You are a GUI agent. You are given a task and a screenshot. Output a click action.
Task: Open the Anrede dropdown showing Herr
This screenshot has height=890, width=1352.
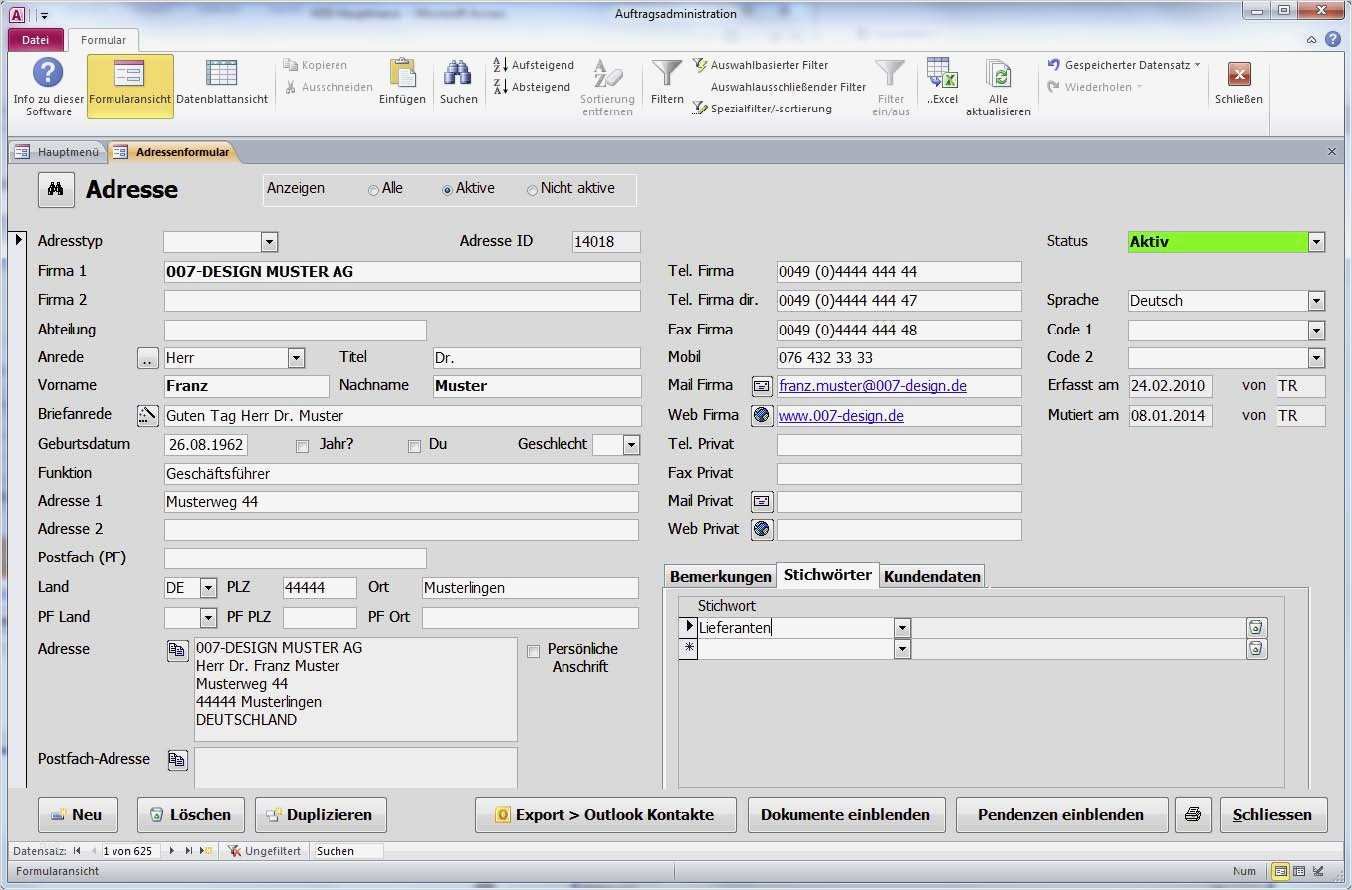click(x=296, y=357)
